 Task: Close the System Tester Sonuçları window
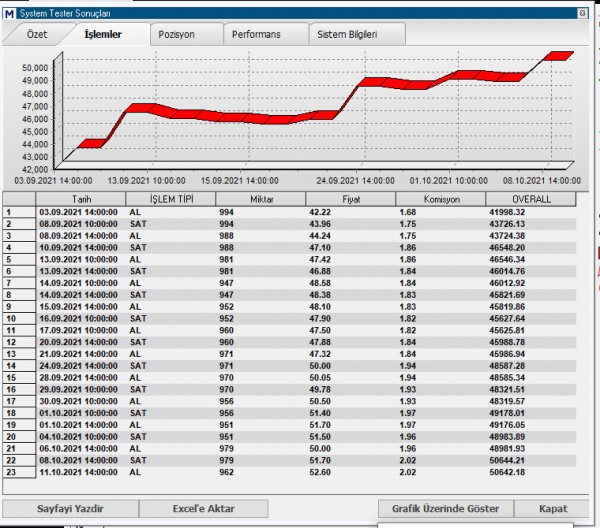click(x=582, y=13)
